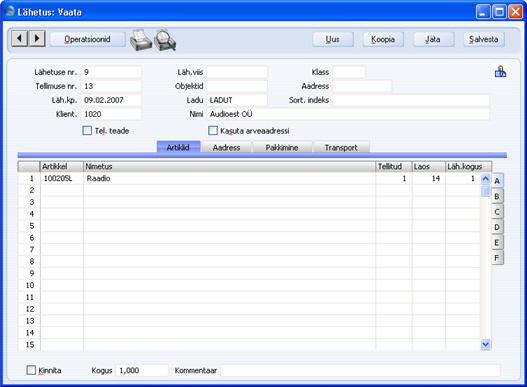Click the Aadress header field
Image resolution: width=527 pixels, height=387 pixels.
(362, 86)
